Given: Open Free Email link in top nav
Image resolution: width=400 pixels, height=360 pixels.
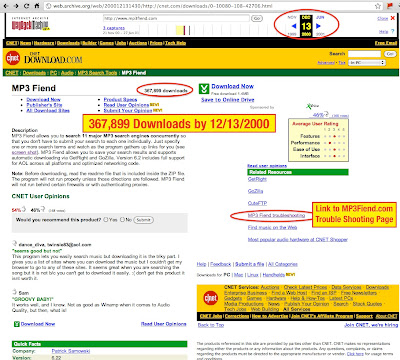Looking at the screenshot, I should click(x=386, y=43).
